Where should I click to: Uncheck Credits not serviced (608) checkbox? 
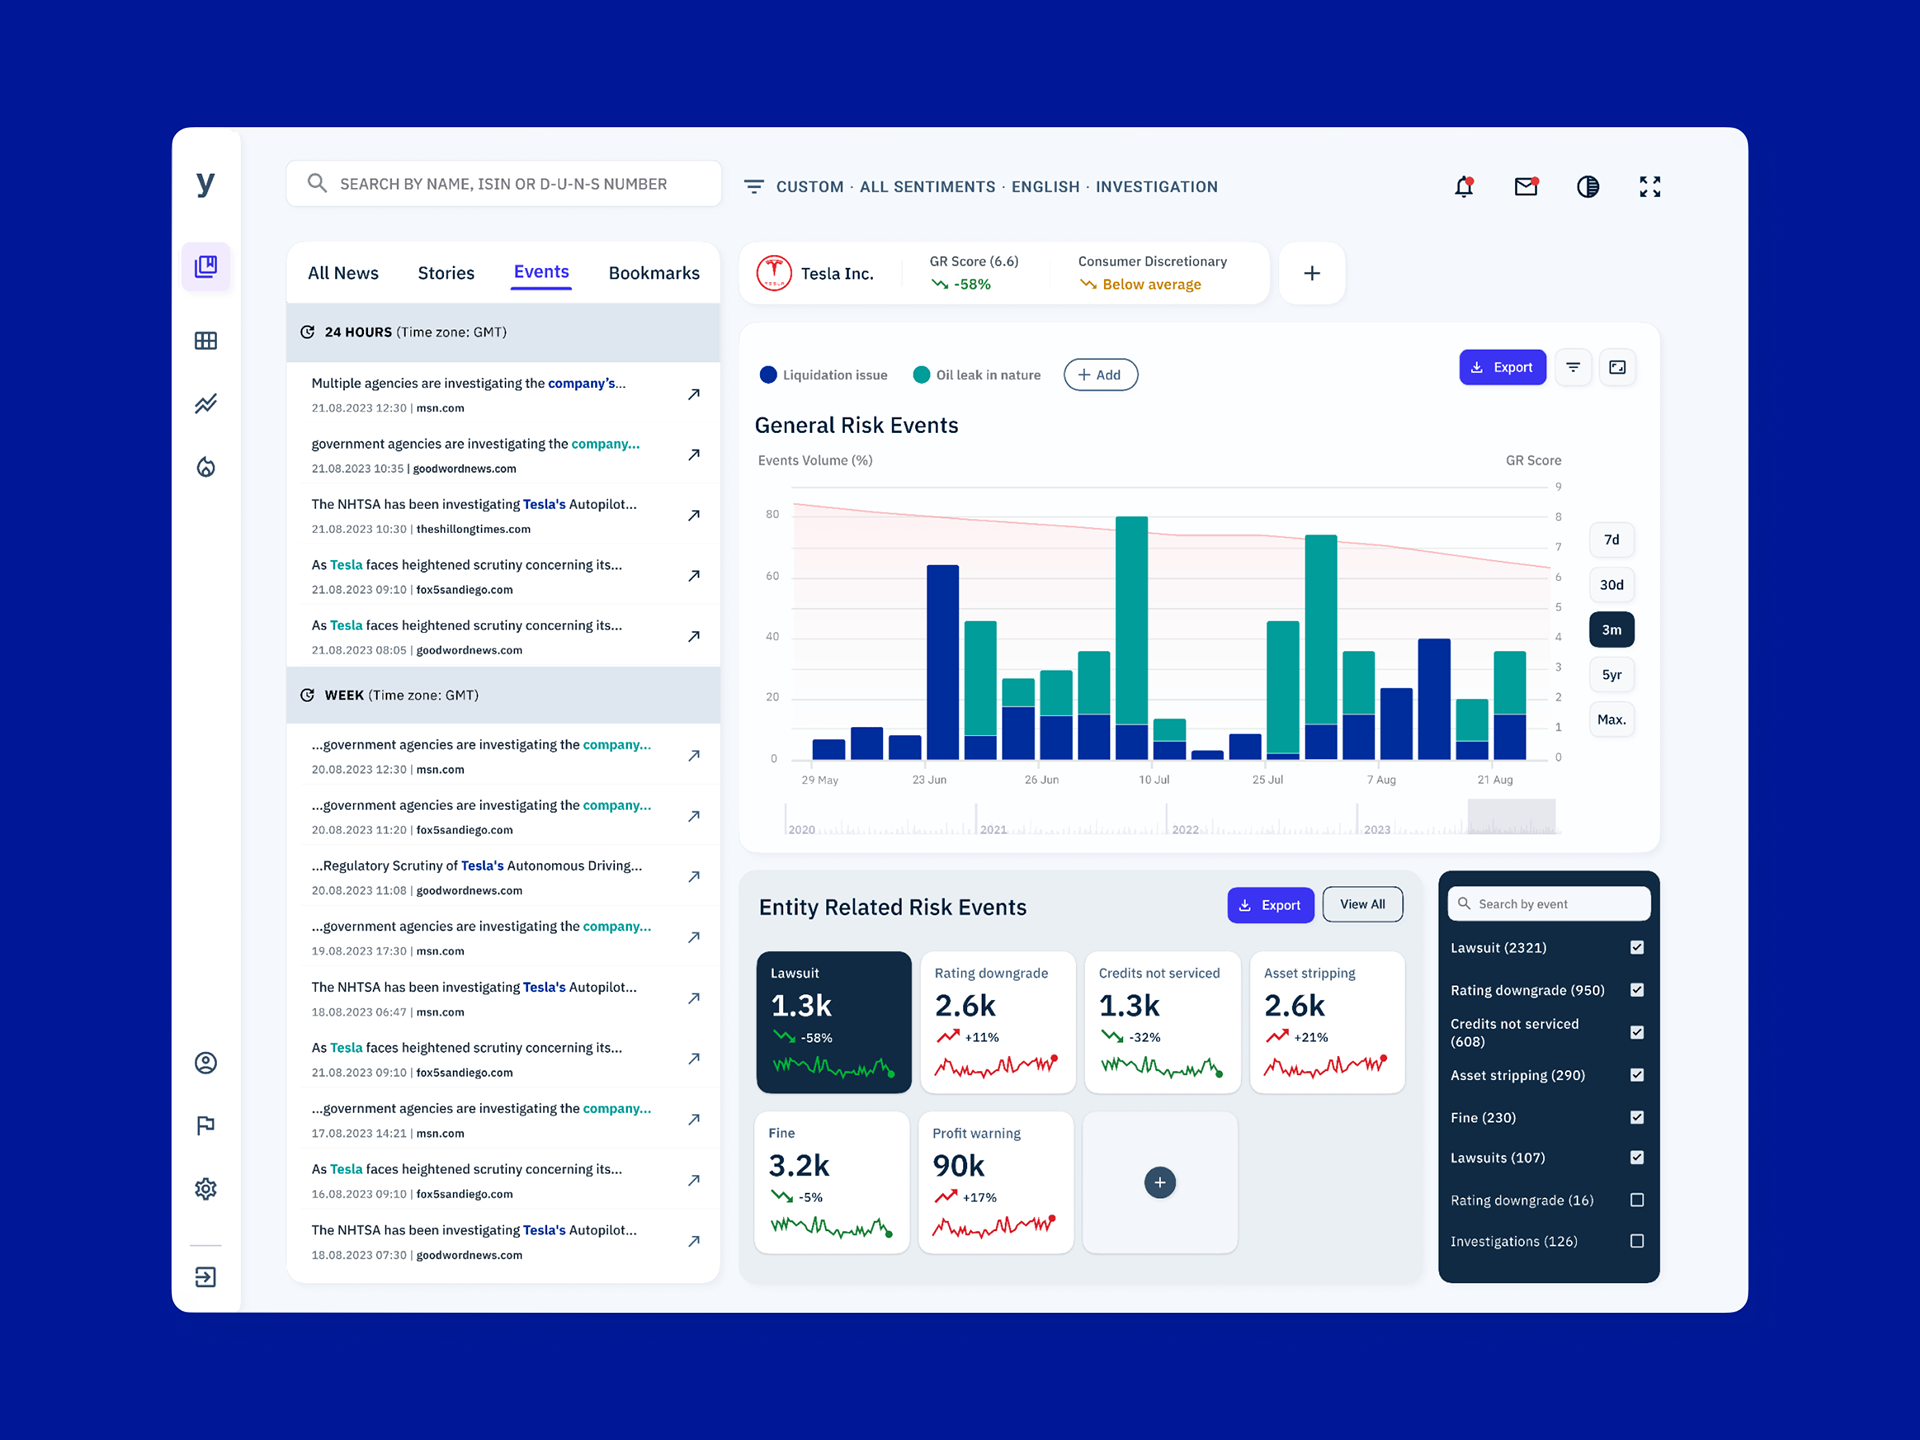coord(1637,1032)
